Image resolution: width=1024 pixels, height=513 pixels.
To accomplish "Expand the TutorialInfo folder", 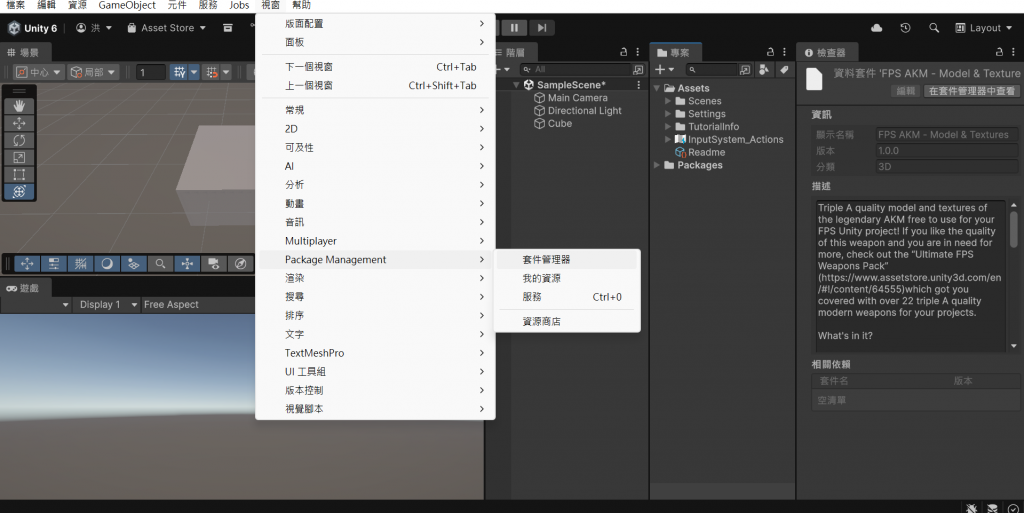I will [x=668, y=127].
